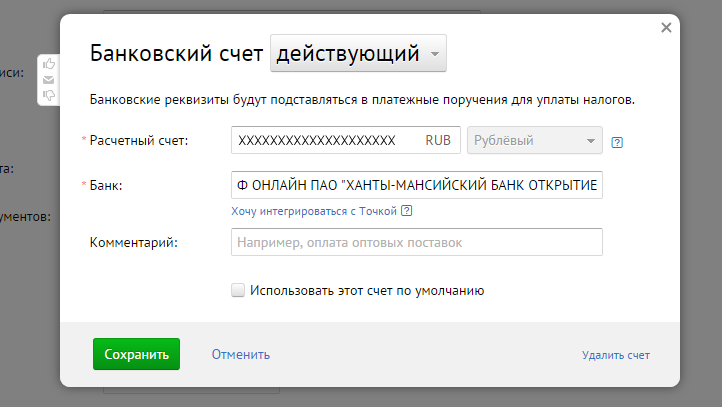Select the 'Комментарий' text field
This screenshot has height=407, width=722.
[416, 242]
